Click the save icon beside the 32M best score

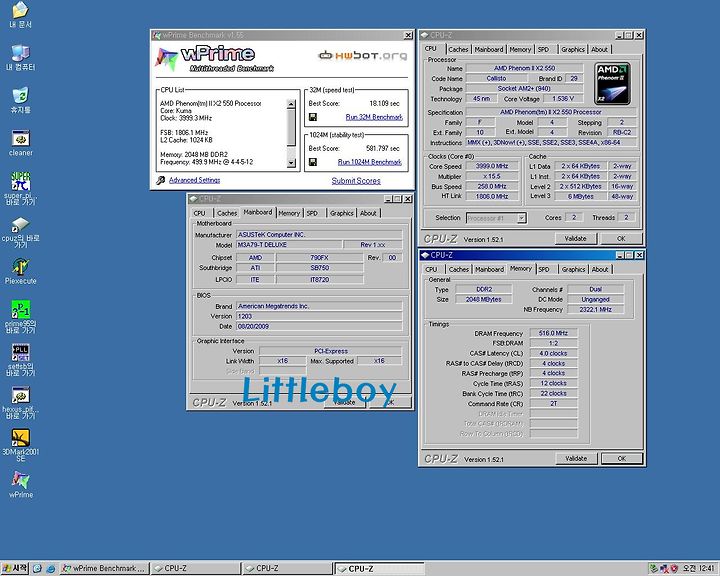[313, 117]
